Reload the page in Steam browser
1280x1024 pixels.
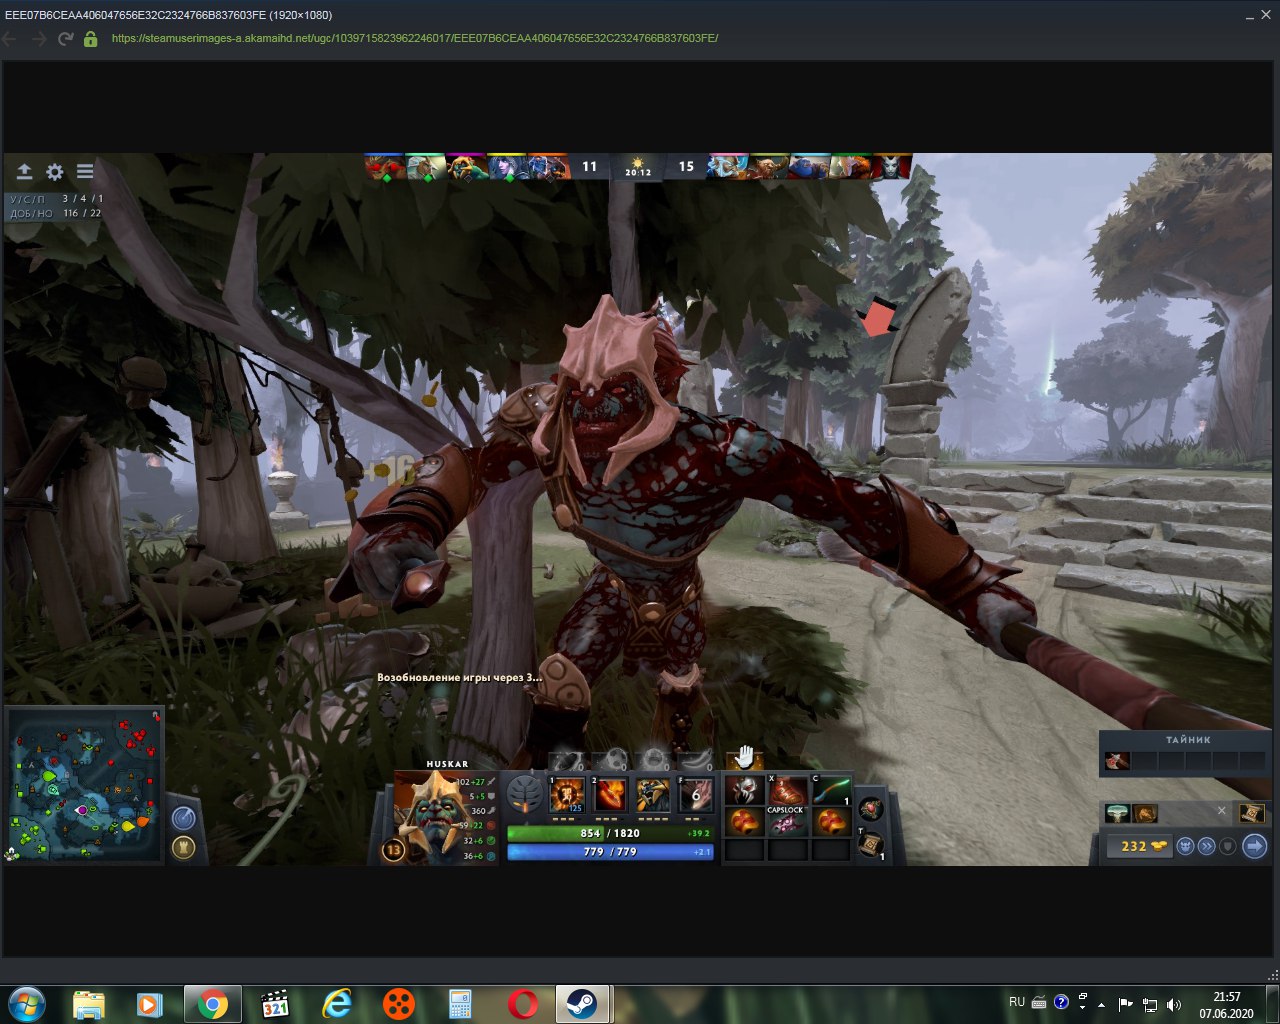pos(66,38)
